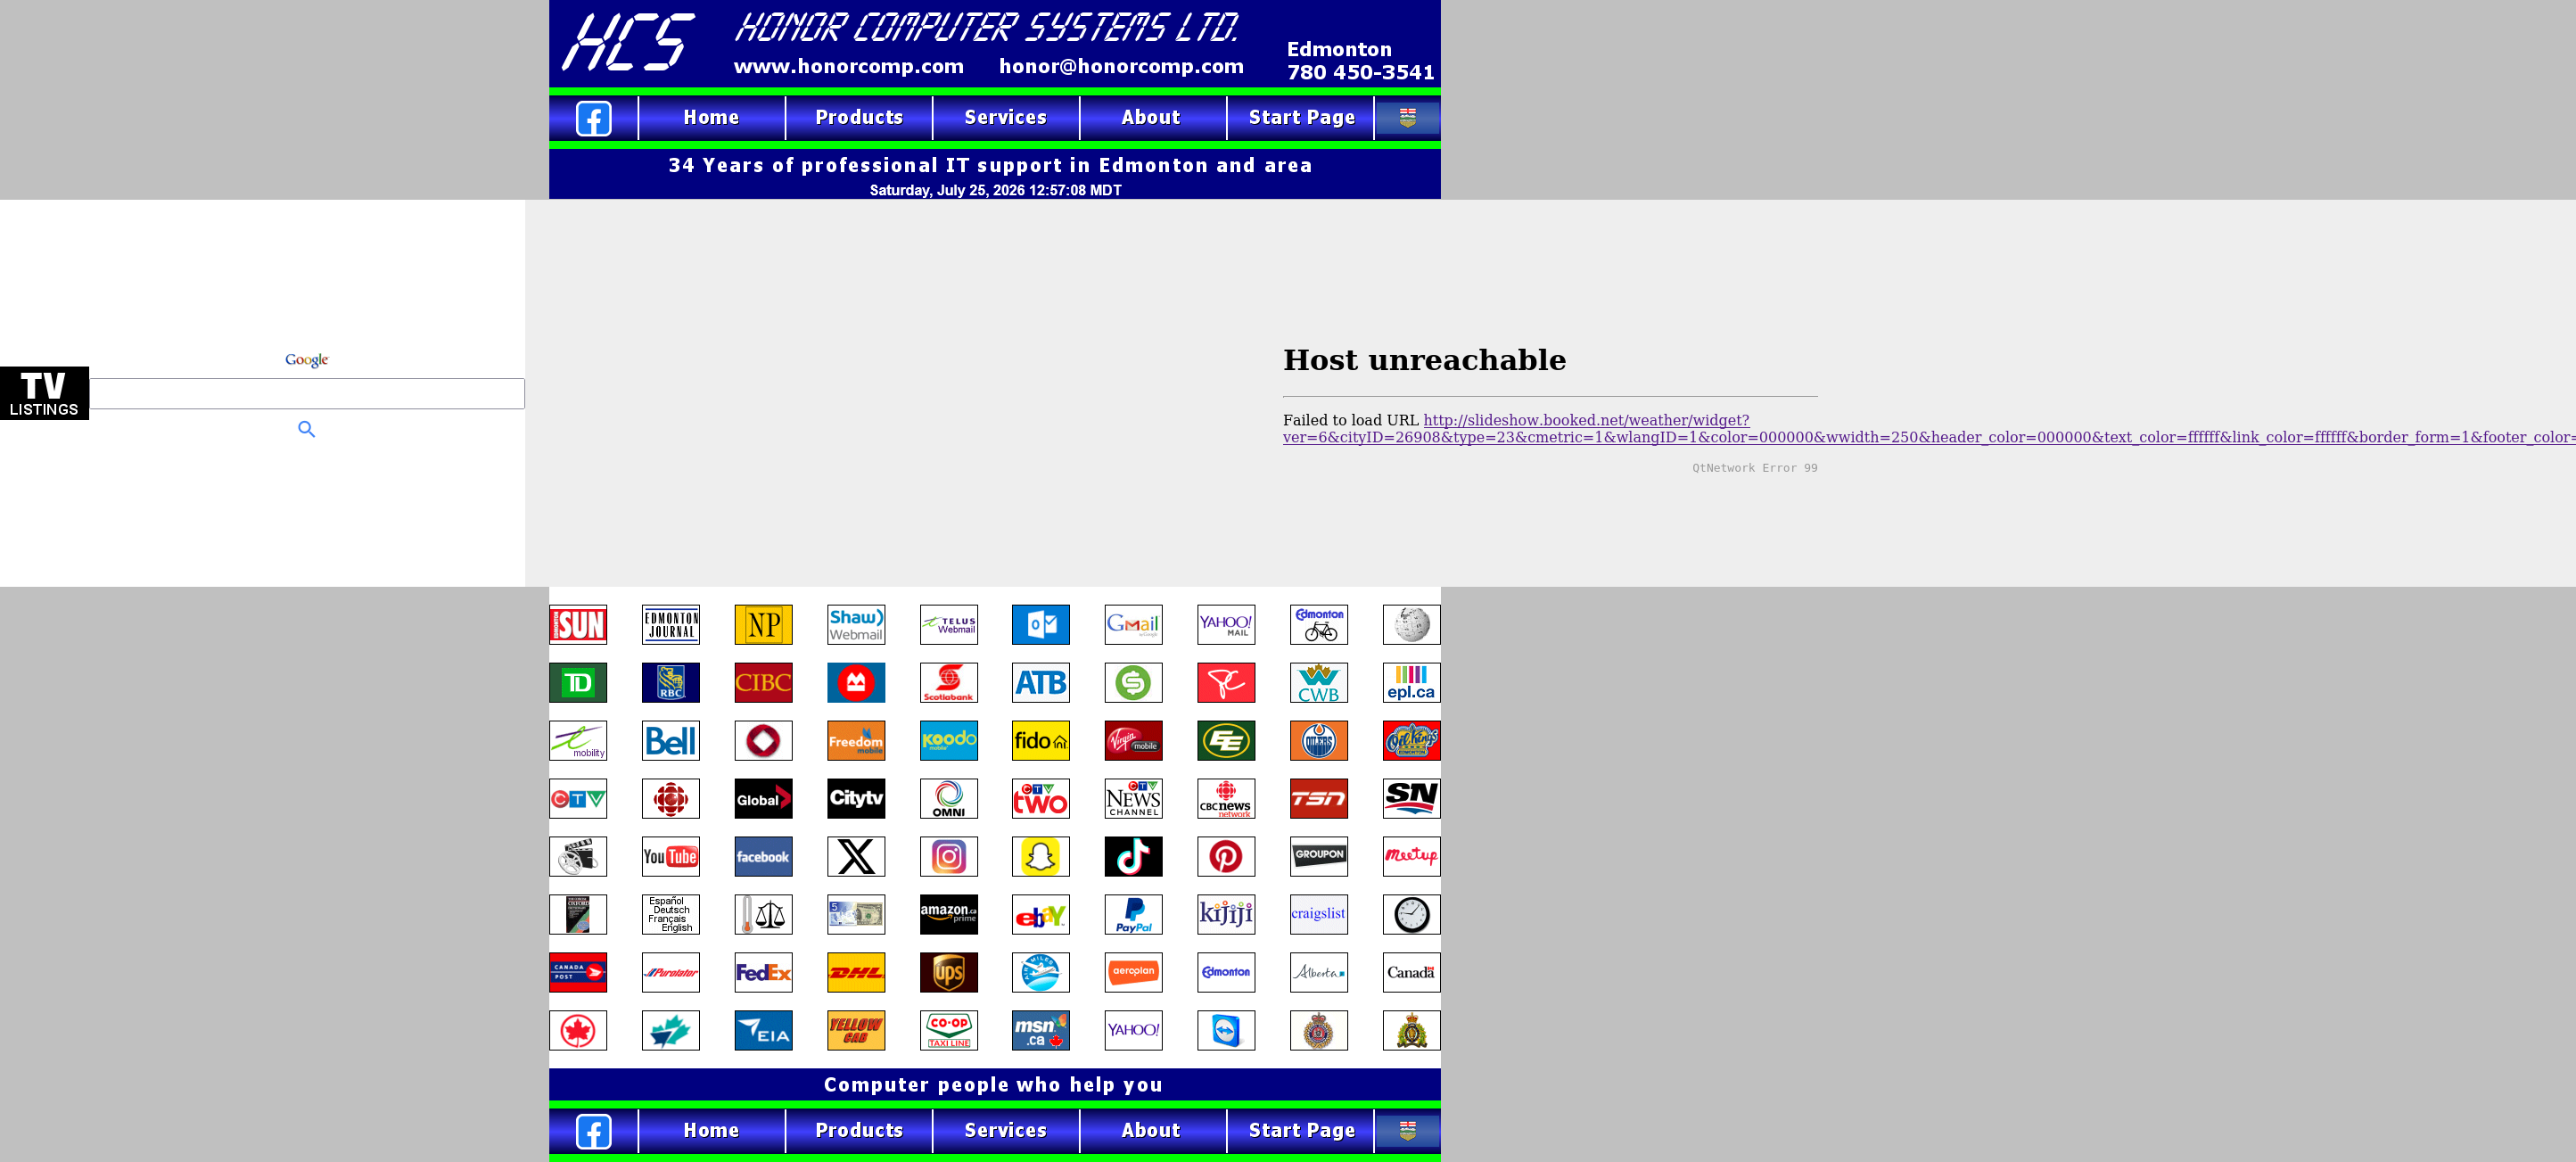The width and height of the screenshot is (2576, 1162).
Task: Open Services in the top navigation bar
Action: 1006,118
